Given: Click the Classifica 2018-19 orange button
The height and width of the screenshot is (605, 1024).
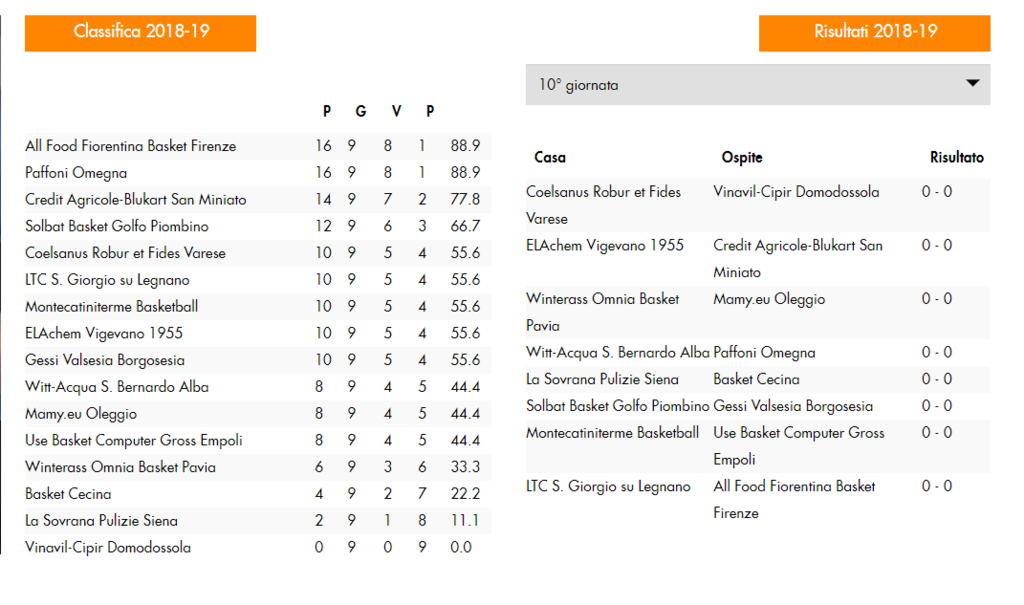Looking at the screenshot, I should pos(140,33).
